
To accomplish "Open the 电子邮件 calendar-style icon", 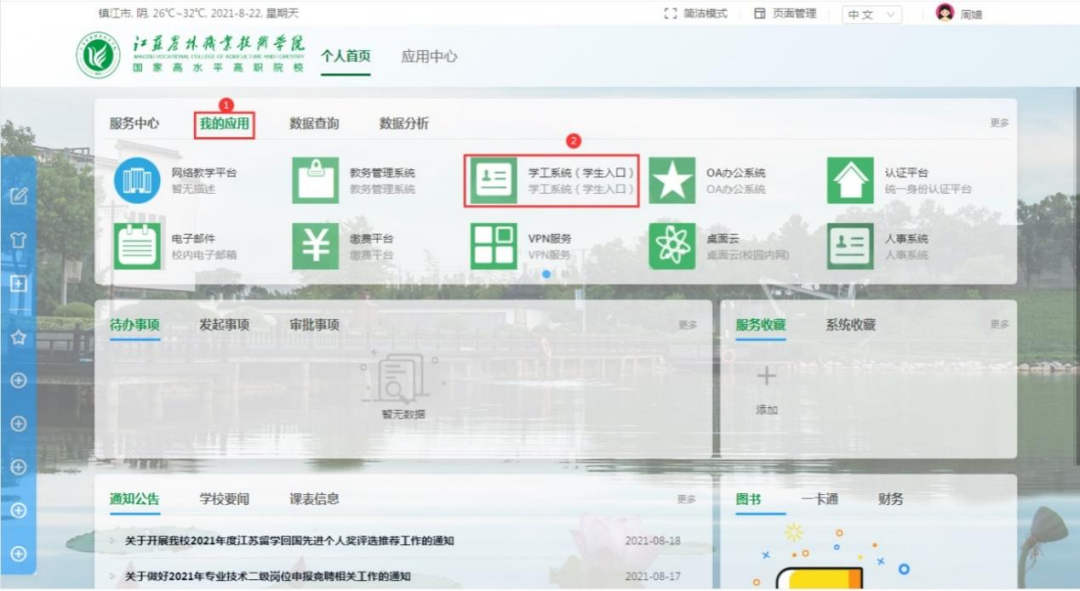I will pos(137,246).
